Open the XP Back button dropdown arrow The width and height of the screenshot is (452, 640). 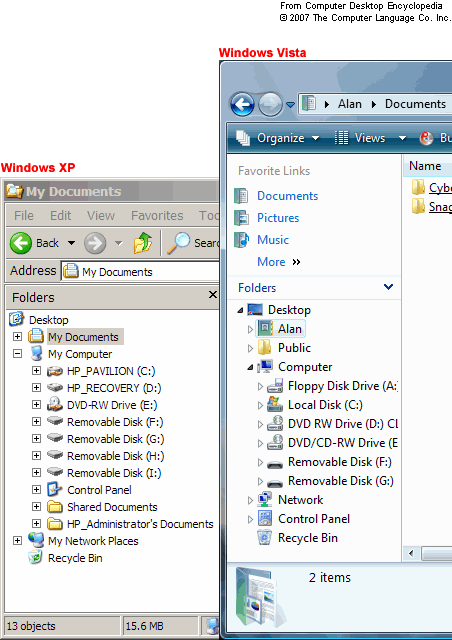click(x=71, y=243)
